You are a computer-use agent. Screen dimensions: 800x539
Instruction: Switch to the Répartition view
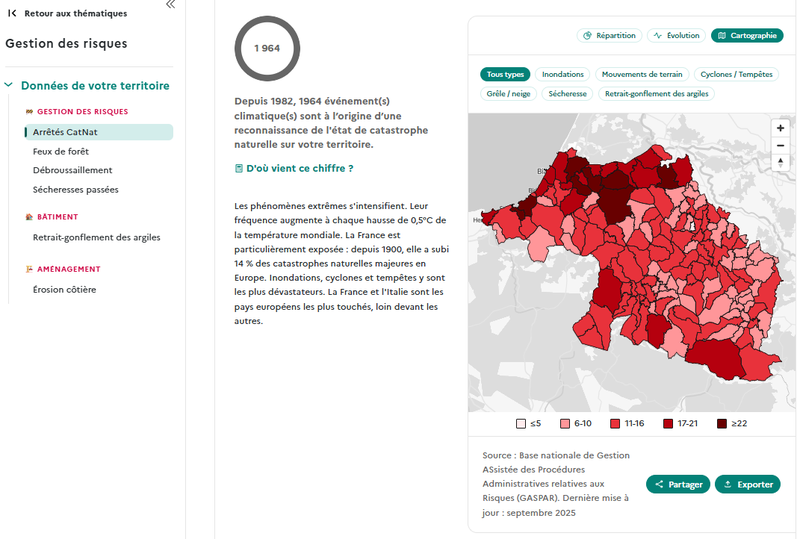tap(609, 35)
